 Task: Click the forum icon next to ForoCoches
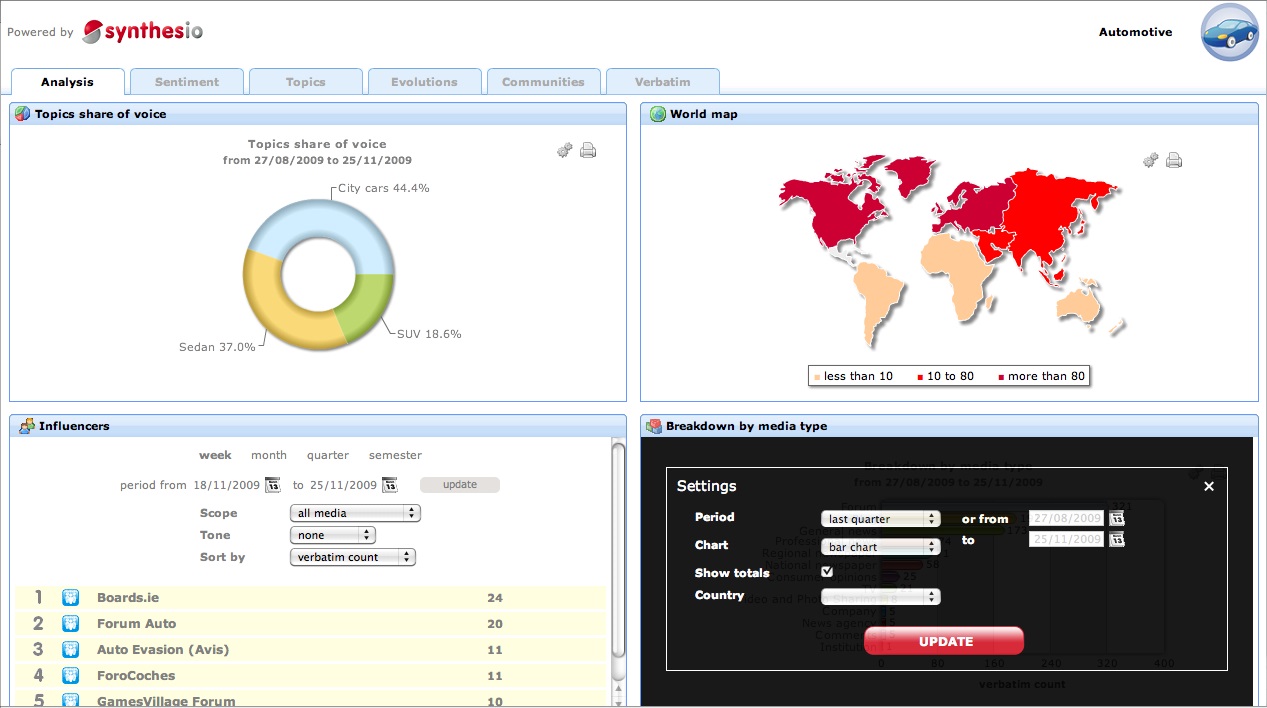coord(70,676)
